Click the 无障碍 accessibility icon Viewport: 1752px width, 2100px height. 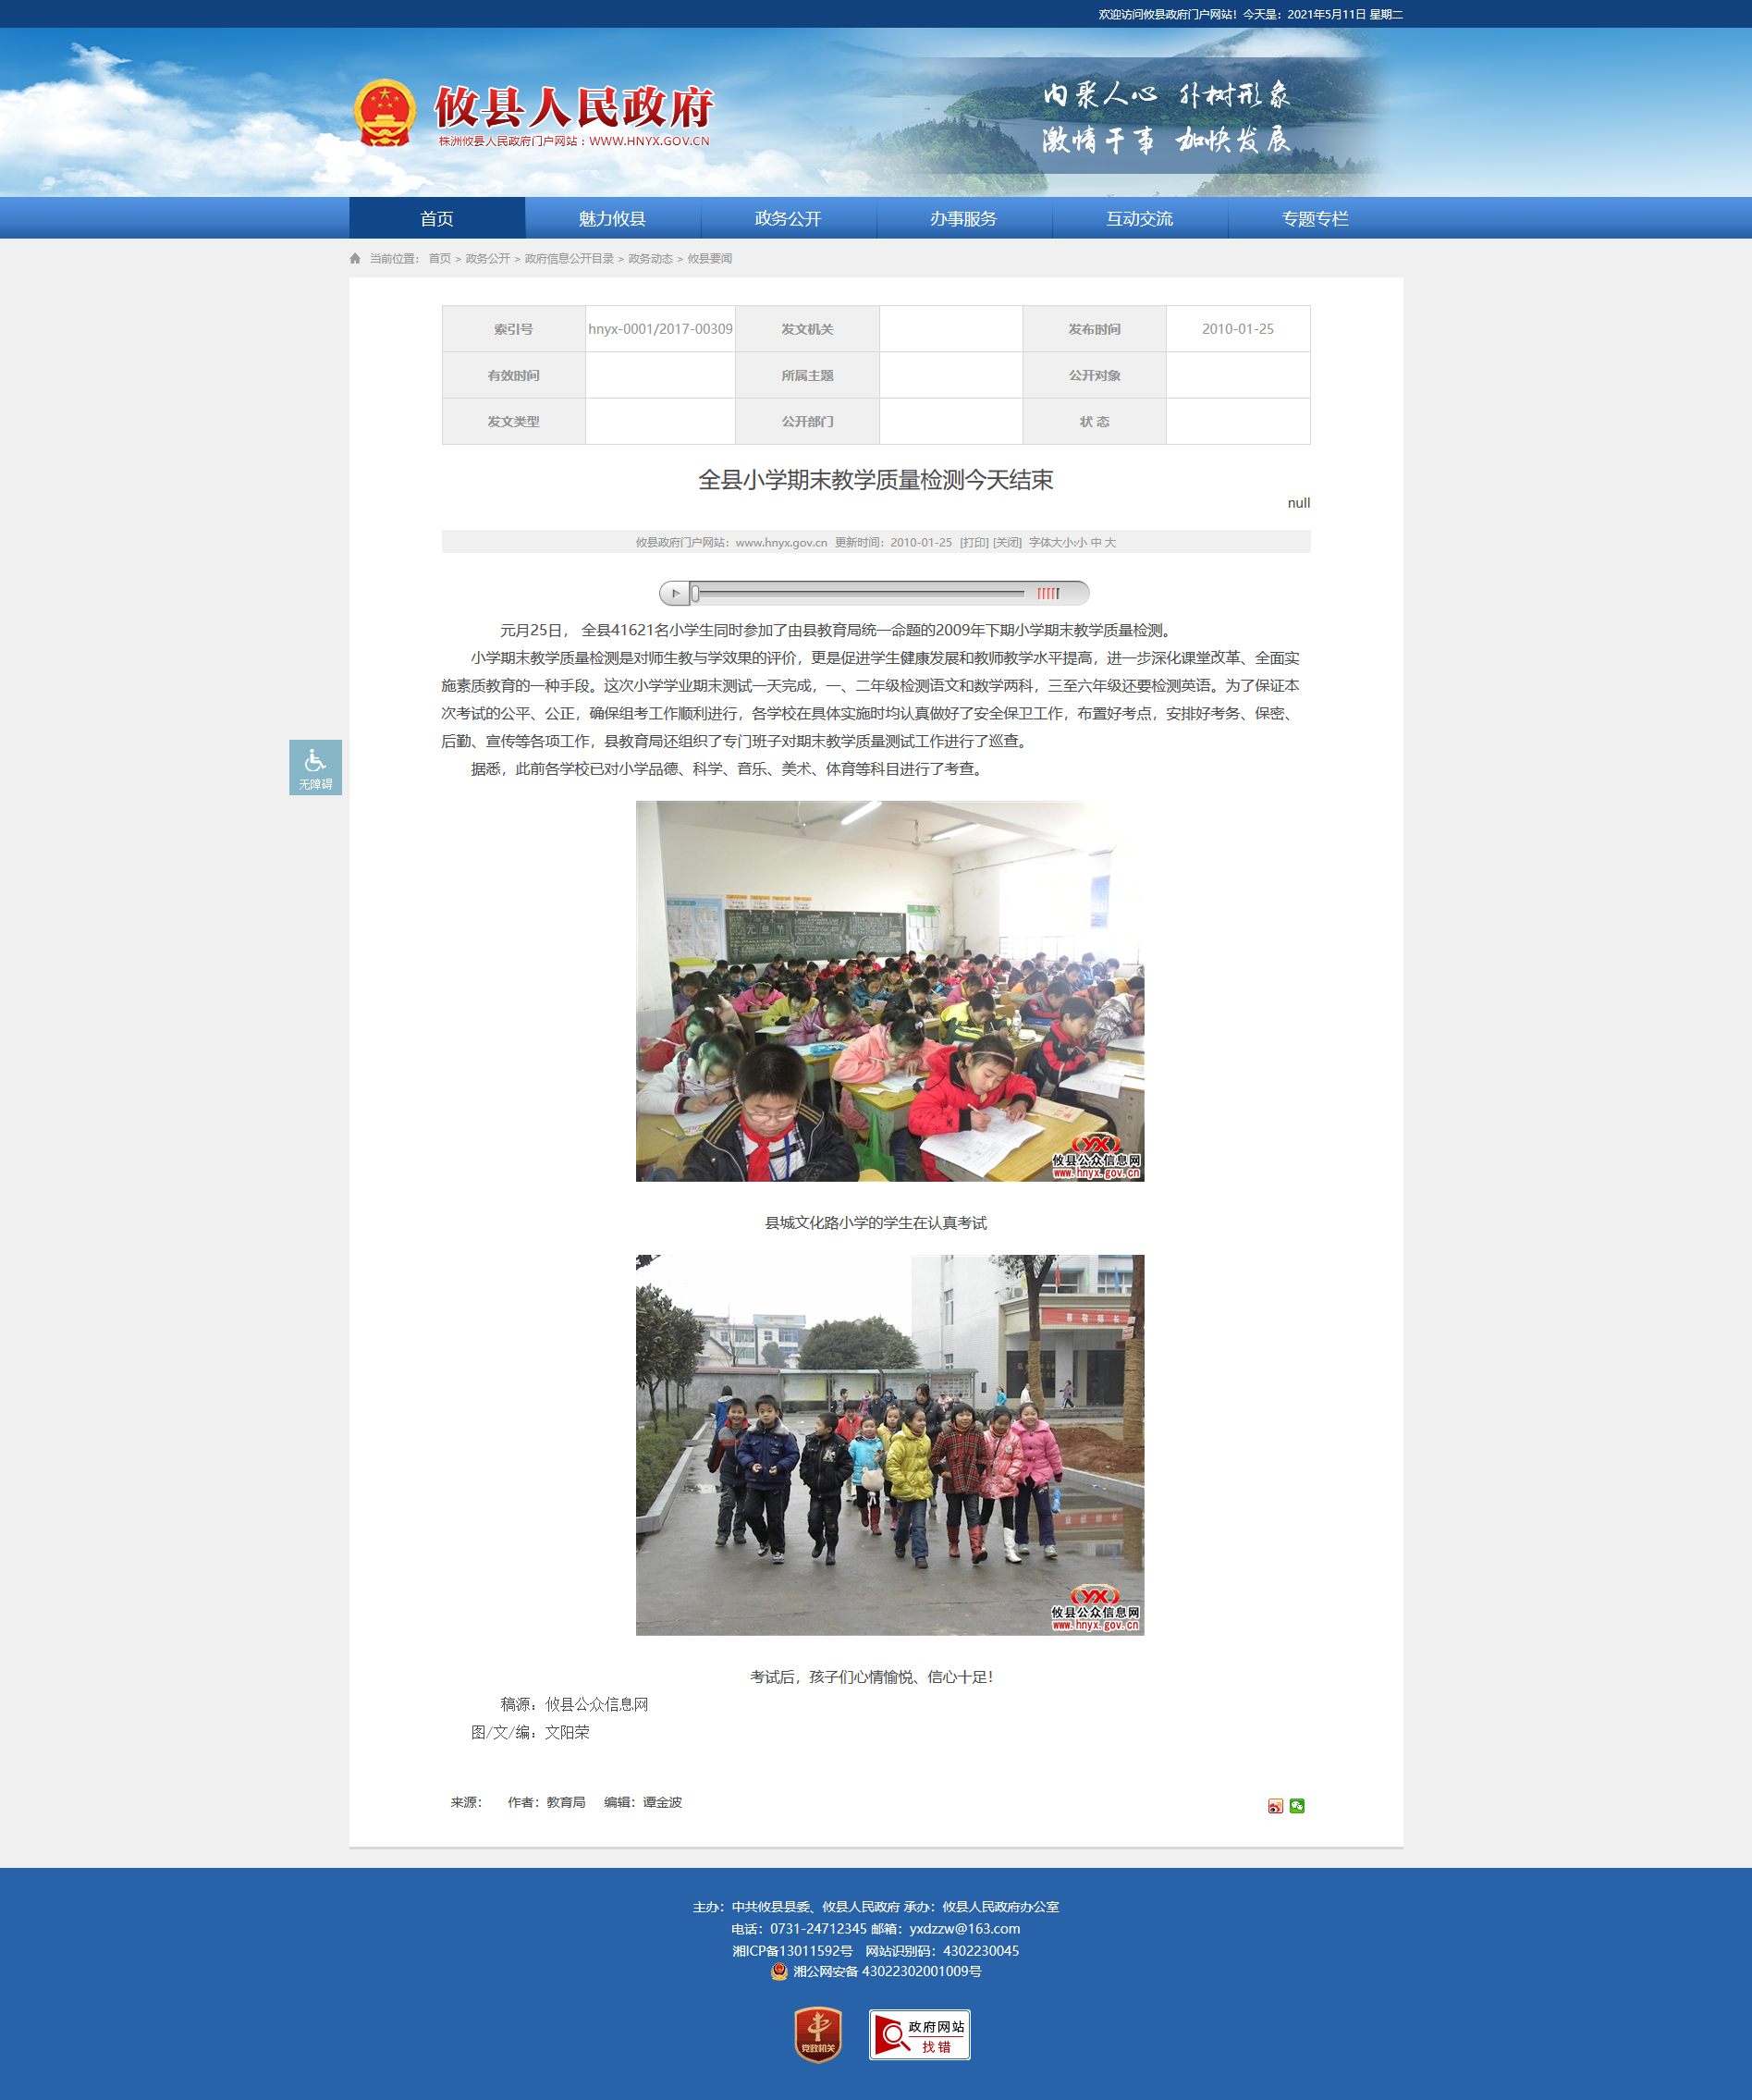tap(315, 768)
